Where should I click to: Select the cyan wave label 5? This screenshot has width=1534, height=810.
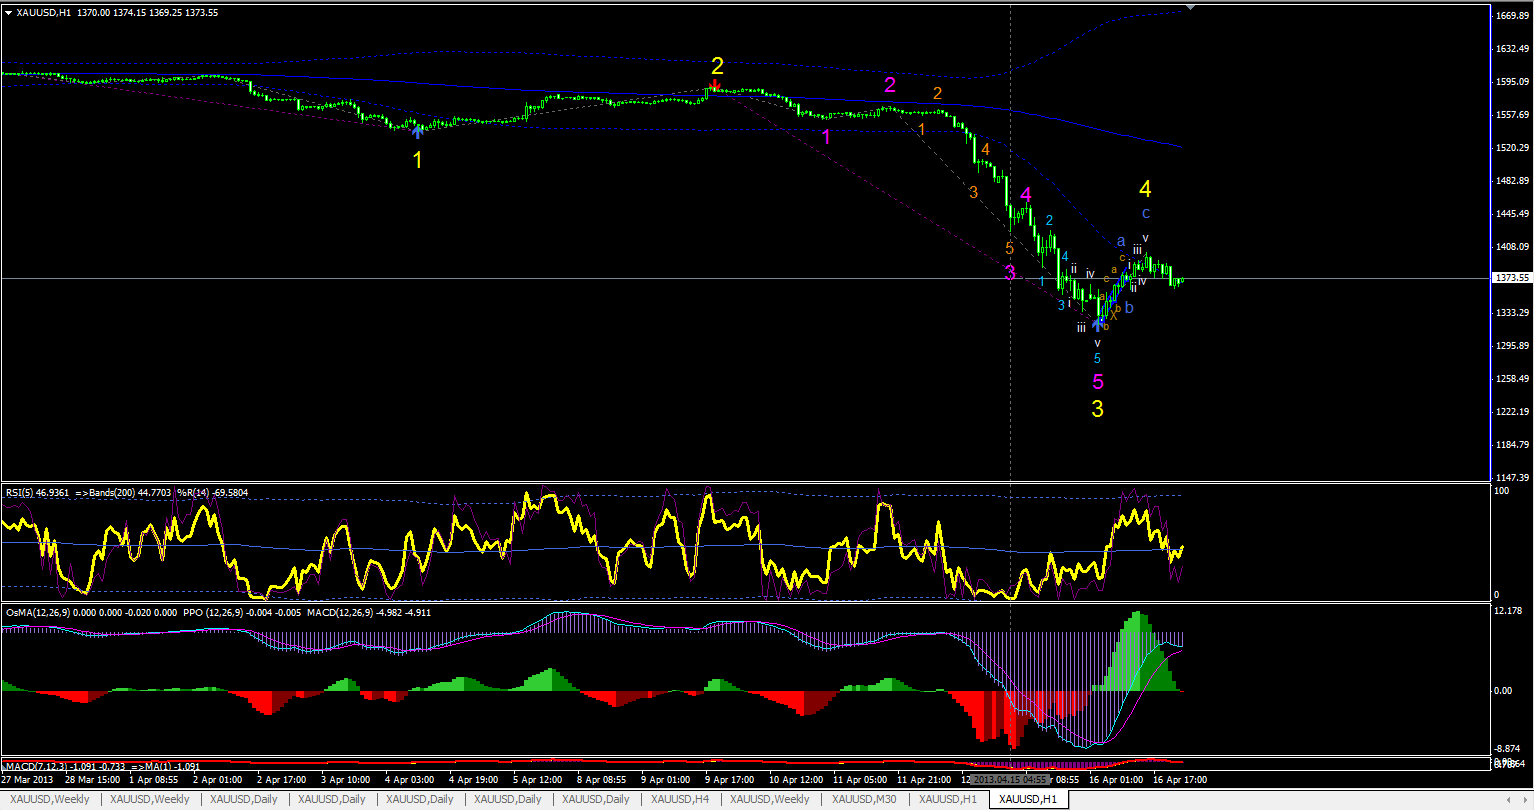pyautogui.click(x=1097, y=358)
